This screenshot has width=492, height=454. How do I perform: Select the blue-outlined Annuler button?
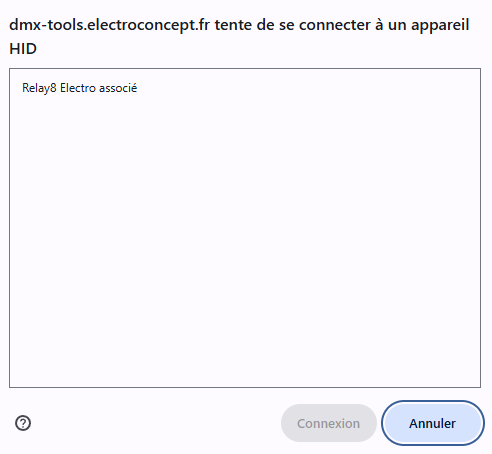432,423
